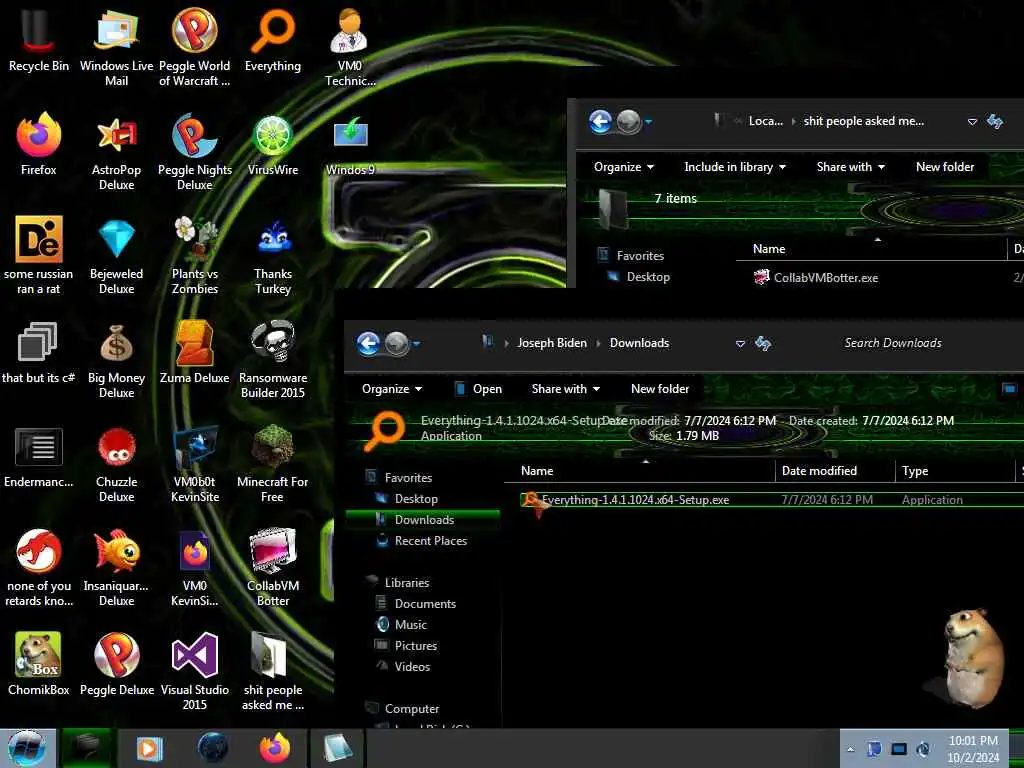1024x768 pixels.
Task: Open Firefox from the desktop
Action: (39, 144)
